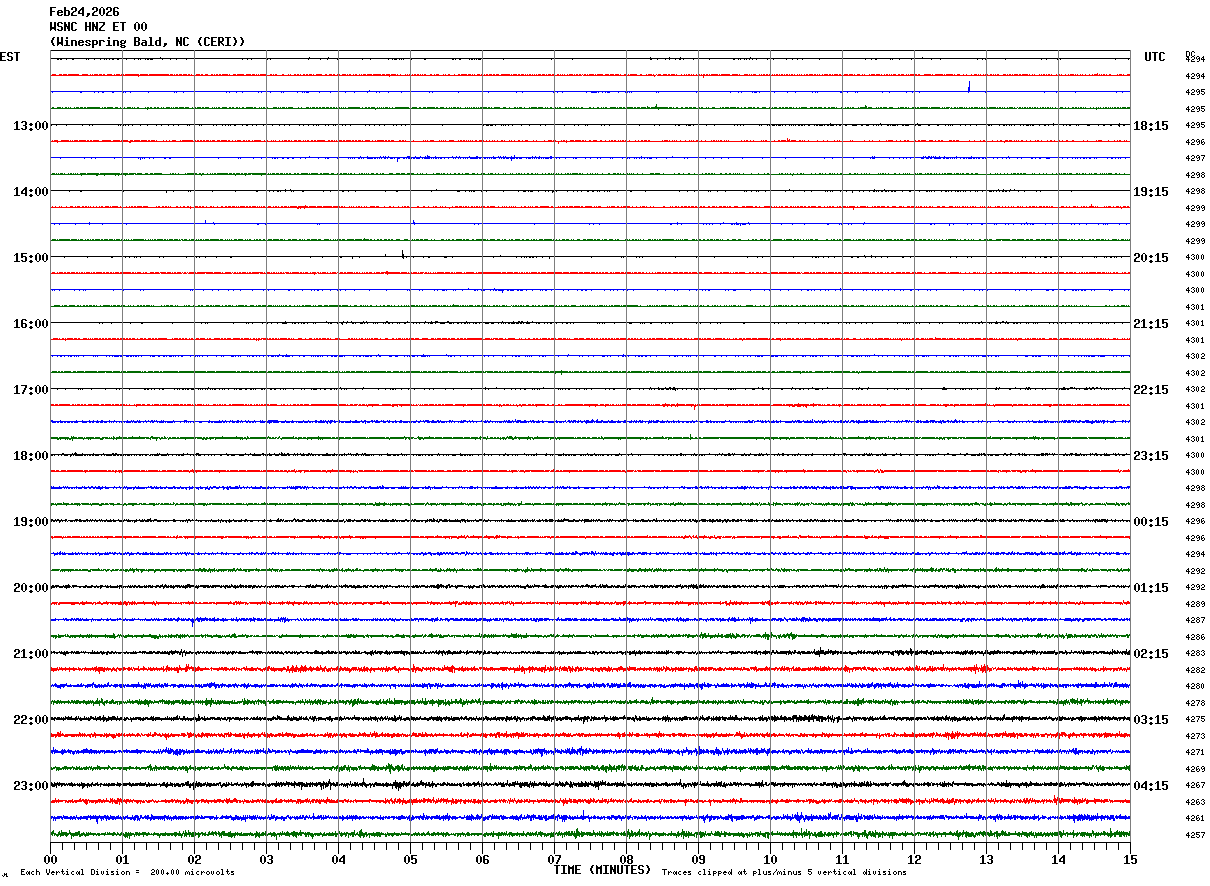Select the 16:00 EST row label
Image resolution: width=1210 pixels, height=886 pixels.
[x=30, y=324]
